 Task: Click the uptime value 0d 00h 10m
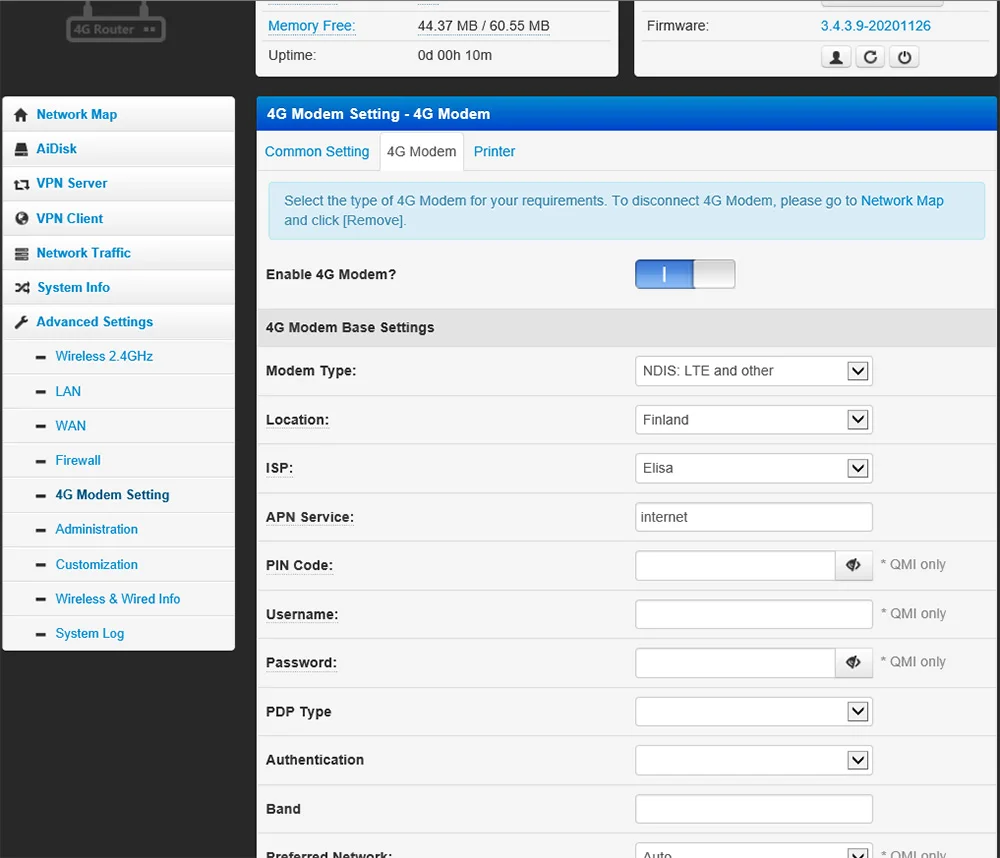pos(455,55)
